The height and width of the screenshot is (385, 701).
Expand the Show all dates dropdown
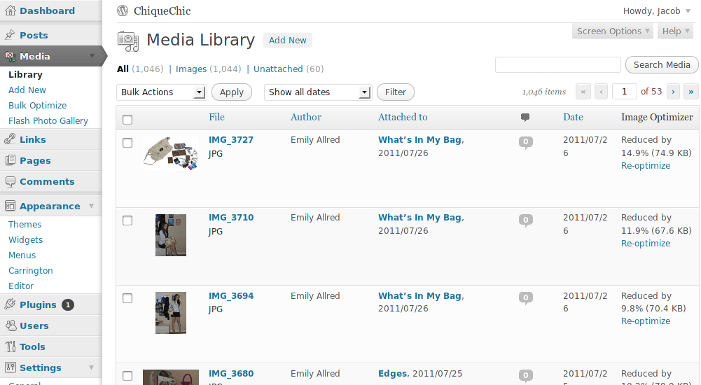click(318, 92)
